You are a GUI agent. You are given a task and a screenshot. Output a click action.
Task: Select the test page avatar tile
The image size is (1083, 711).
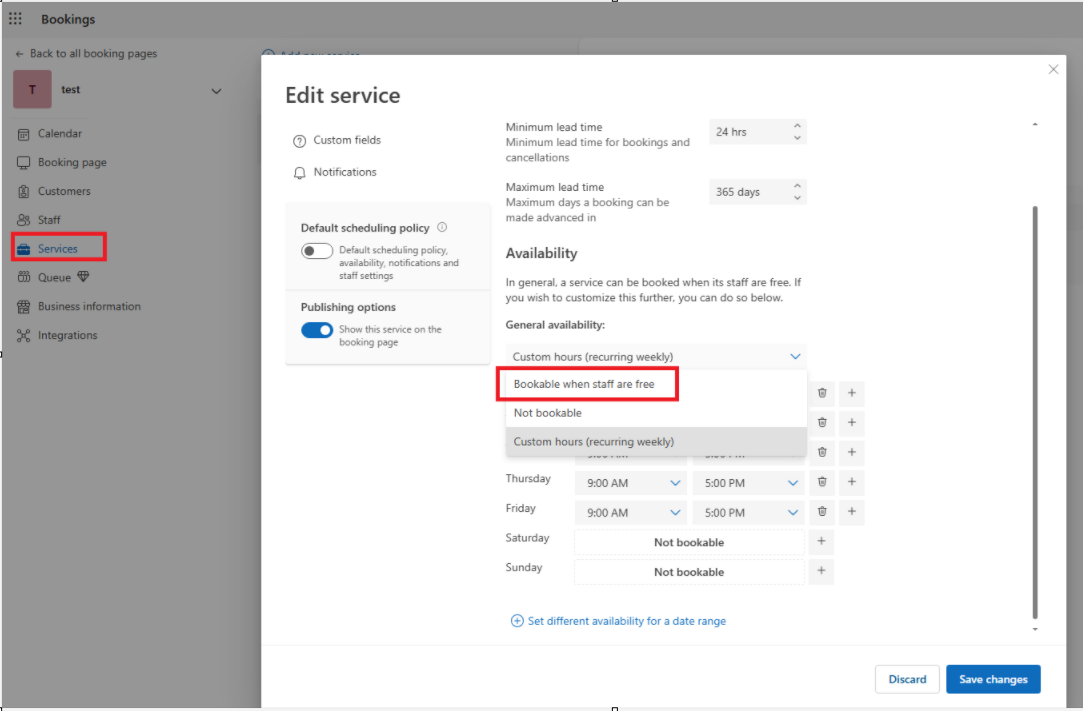[32, 89]
